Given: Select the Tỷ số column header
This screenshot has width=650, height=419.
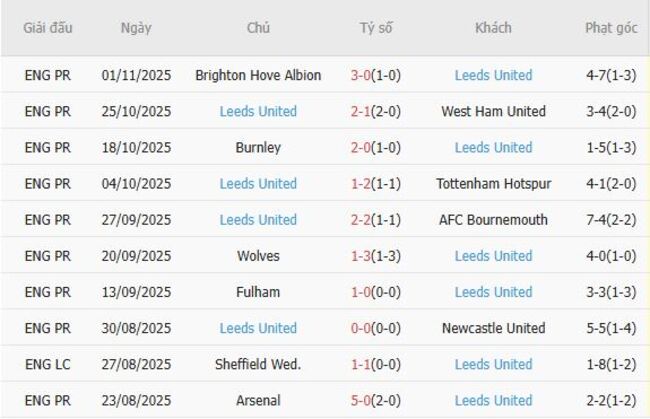Looking at the screenshot, I should [x=376, y=28].
